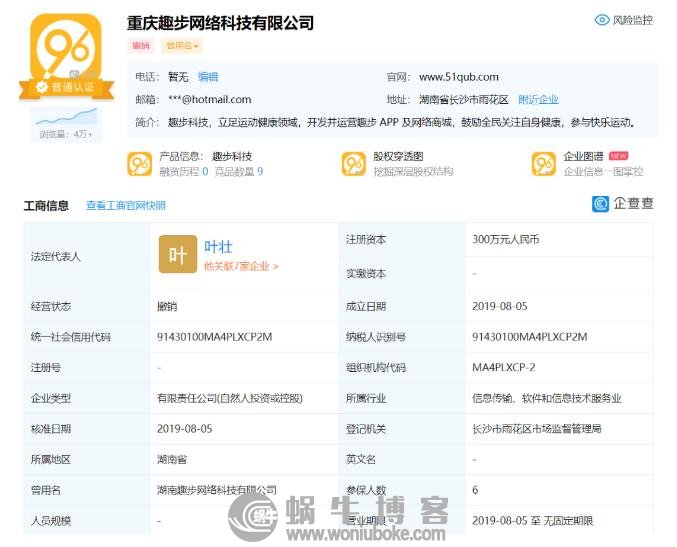The width and height of the screenshot is (677, 547).
Task: Select the 撤销 status tag
Action: point(141,46)
